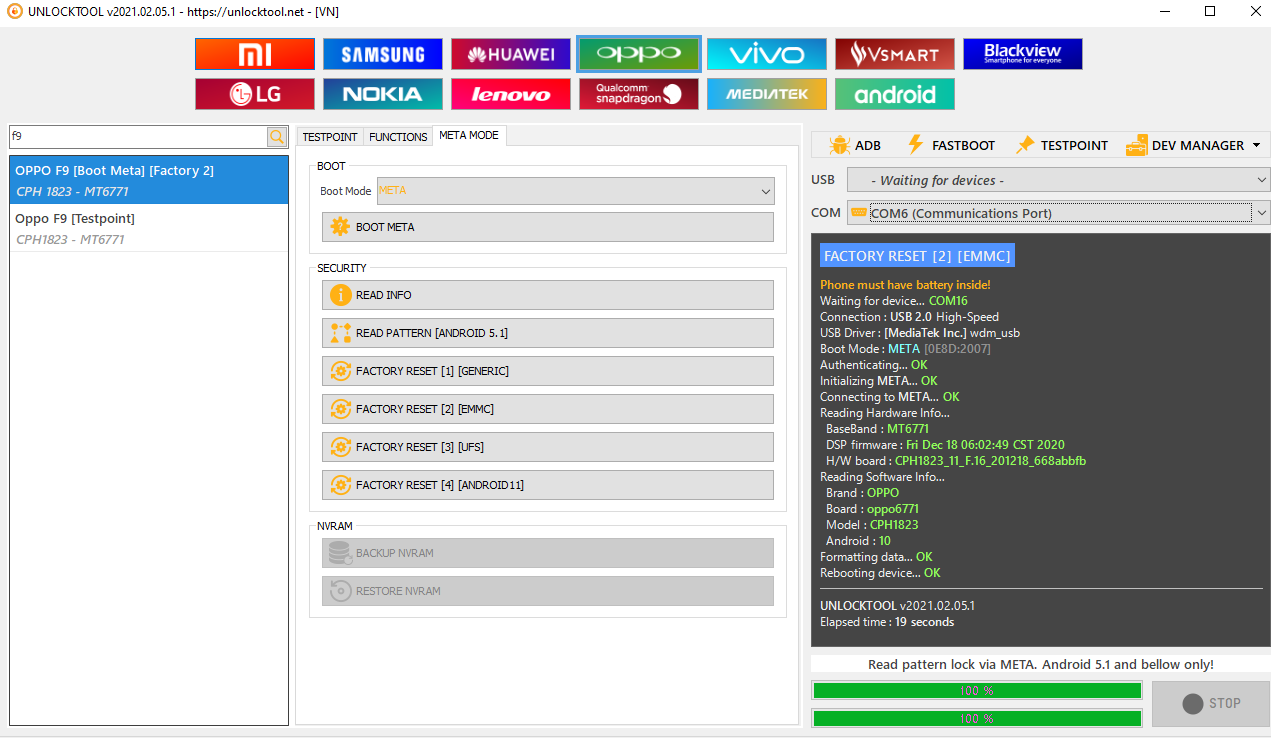Image resolution: width=1271 pixels, height=738 pixels.
Task: Click the BACKUP NVRAM button
Action: pyautogui.click(x=548, y=553)
